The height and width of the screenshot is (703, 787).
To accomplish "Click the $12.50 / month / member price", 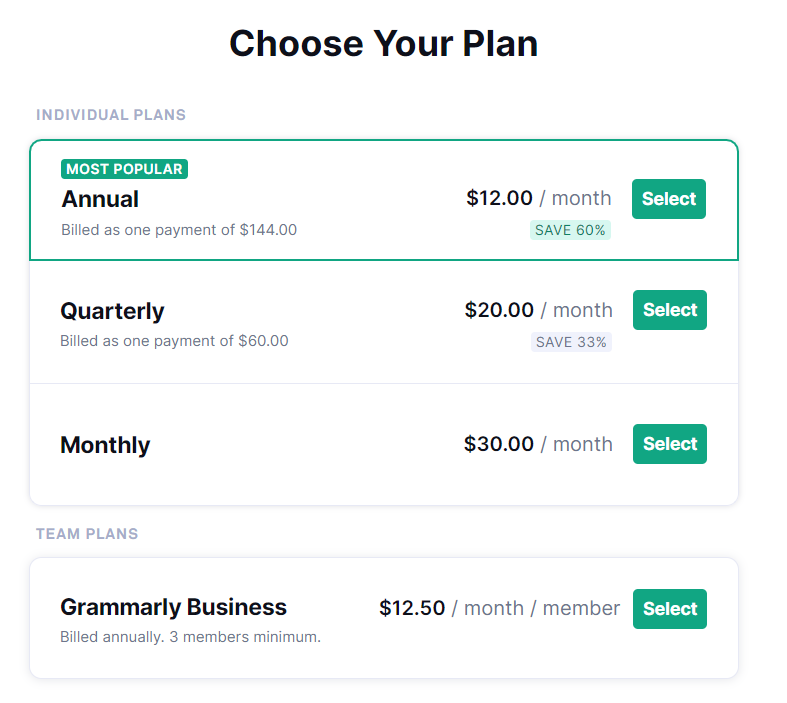I will [499, 608].
